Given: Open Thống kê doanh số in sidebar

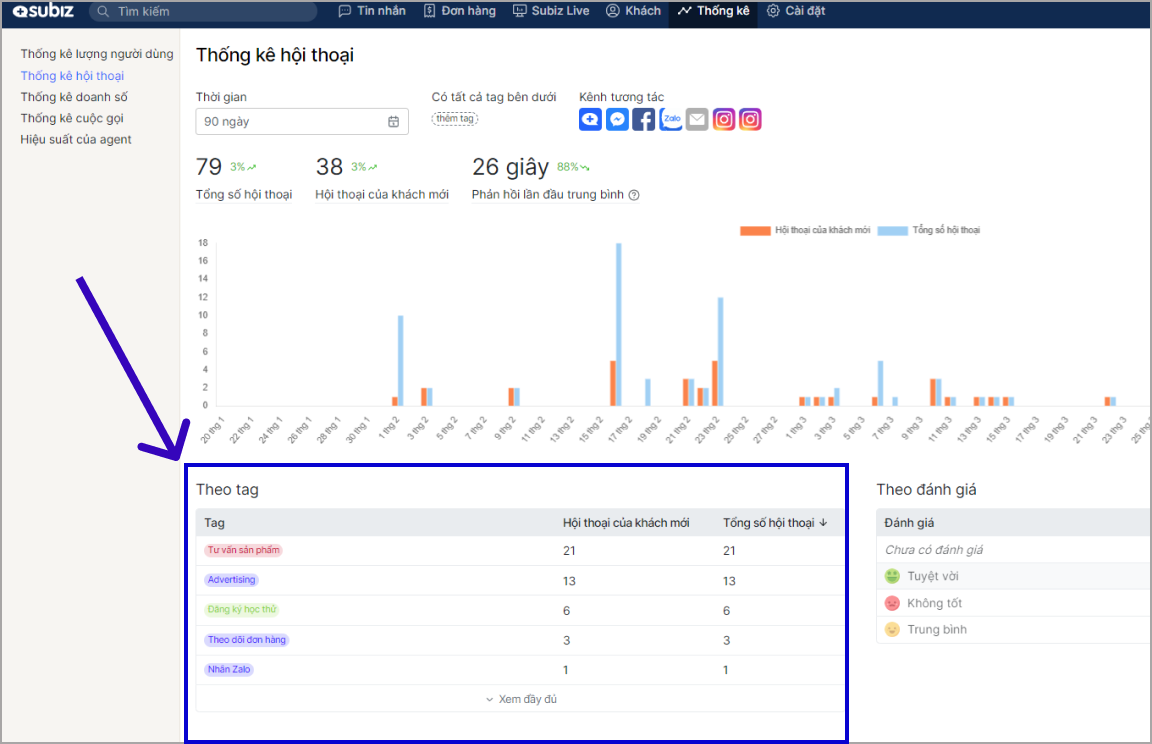Looking at the screenshot, I should [74, 97].
